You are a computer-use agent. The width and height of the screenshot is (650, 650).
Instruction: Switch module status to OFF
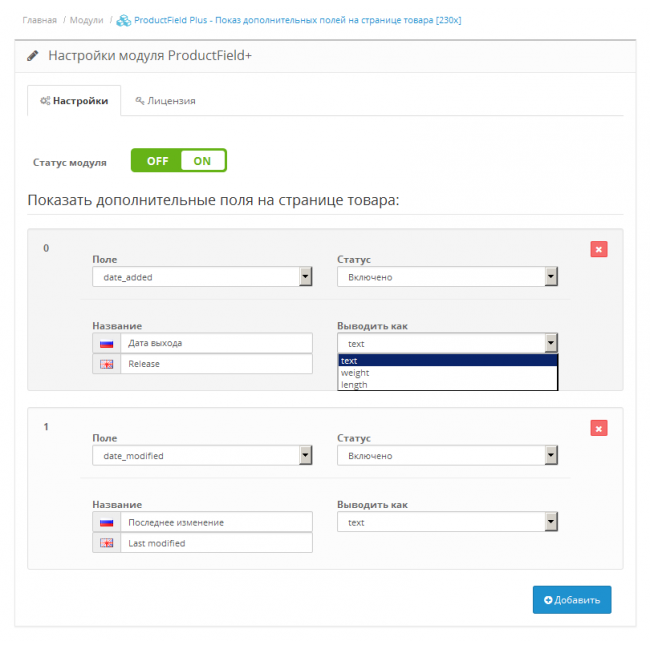point(157,160)
